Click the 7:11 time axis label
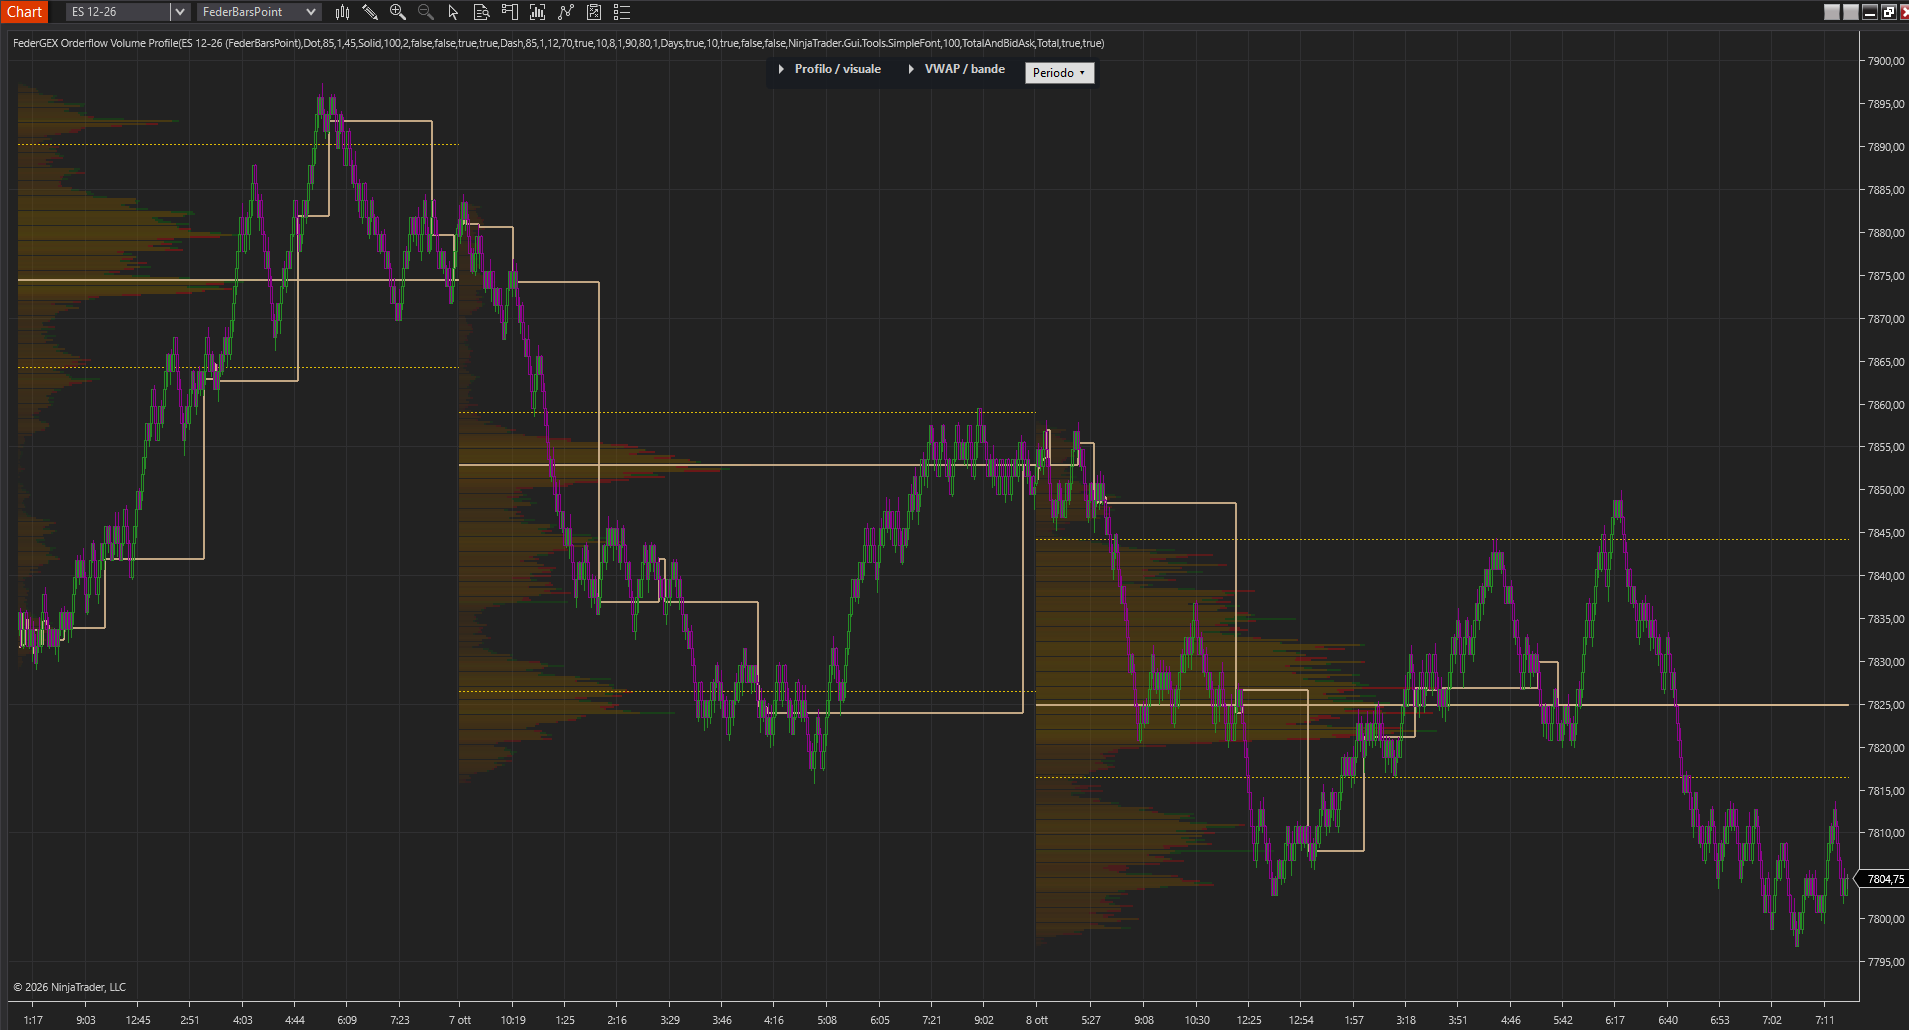Viewport: 1909px width, 1030px height. (1825, 1020)
